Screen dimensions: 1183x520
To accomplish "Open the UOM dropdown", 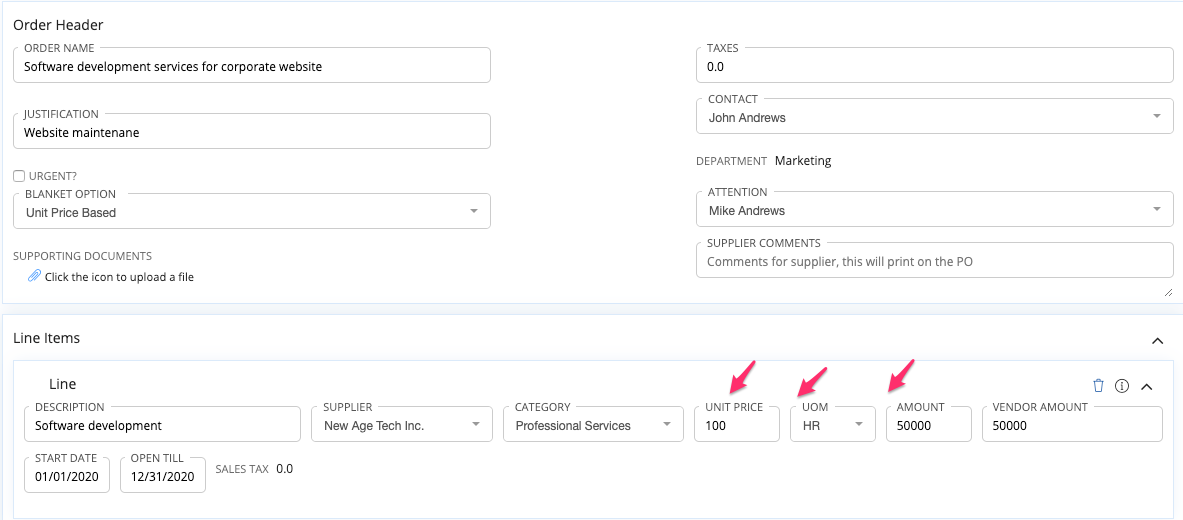I will point(833,424).
